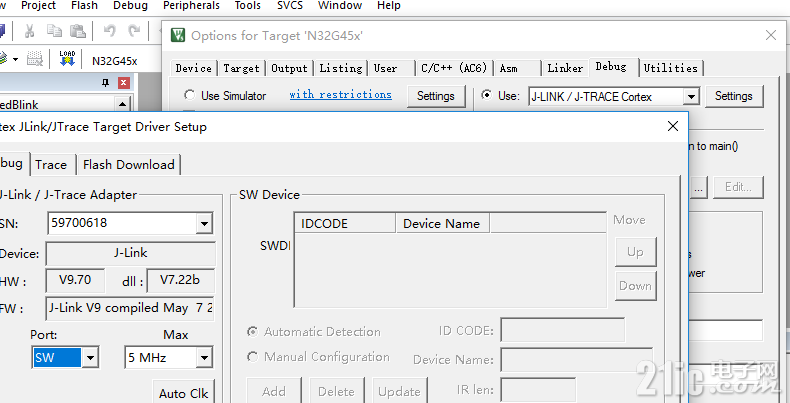The width and height of the screenshot is (790, 403).
Task: Click the Auto Clk button
Action: [x=183, y=393]
